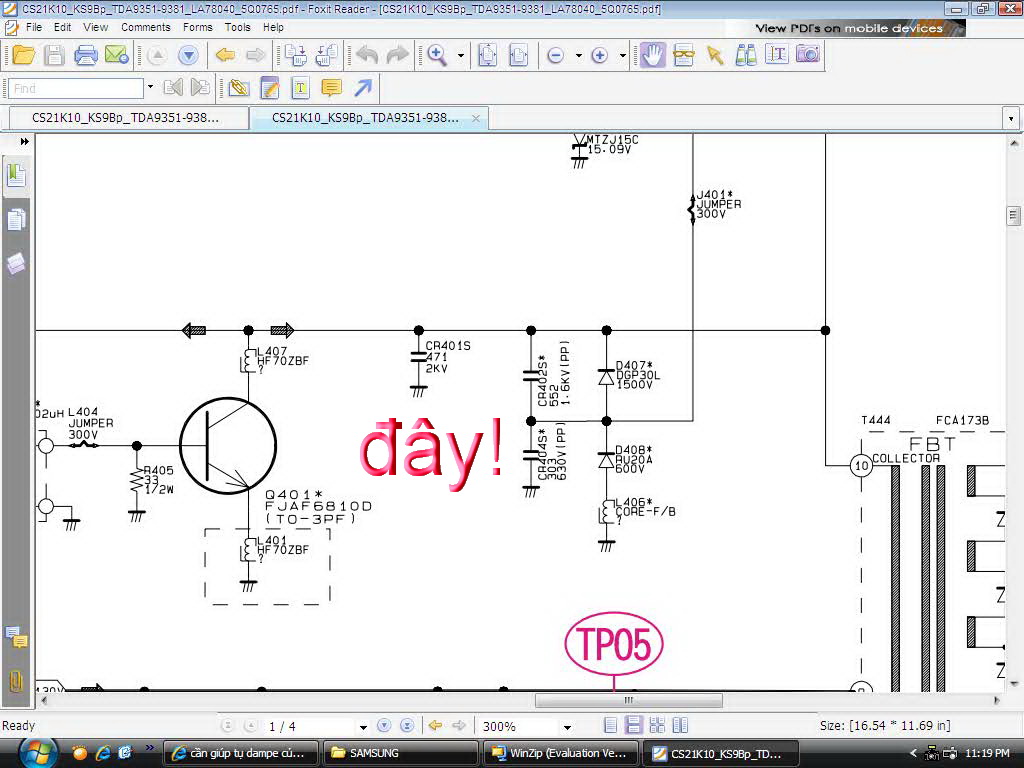This screenshot has width=1024, height=768.
Task: Click the redo arrow icon
Action: 397,56
